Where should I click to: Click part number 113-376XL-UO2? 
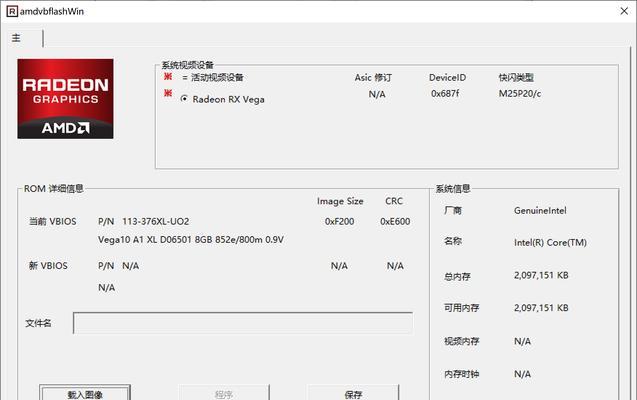point(156,222)
